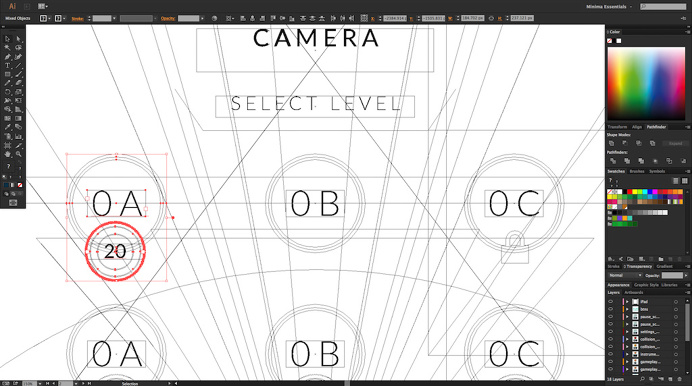Expand the btns layer
This screenshot has height=386, width=692.
627,309
